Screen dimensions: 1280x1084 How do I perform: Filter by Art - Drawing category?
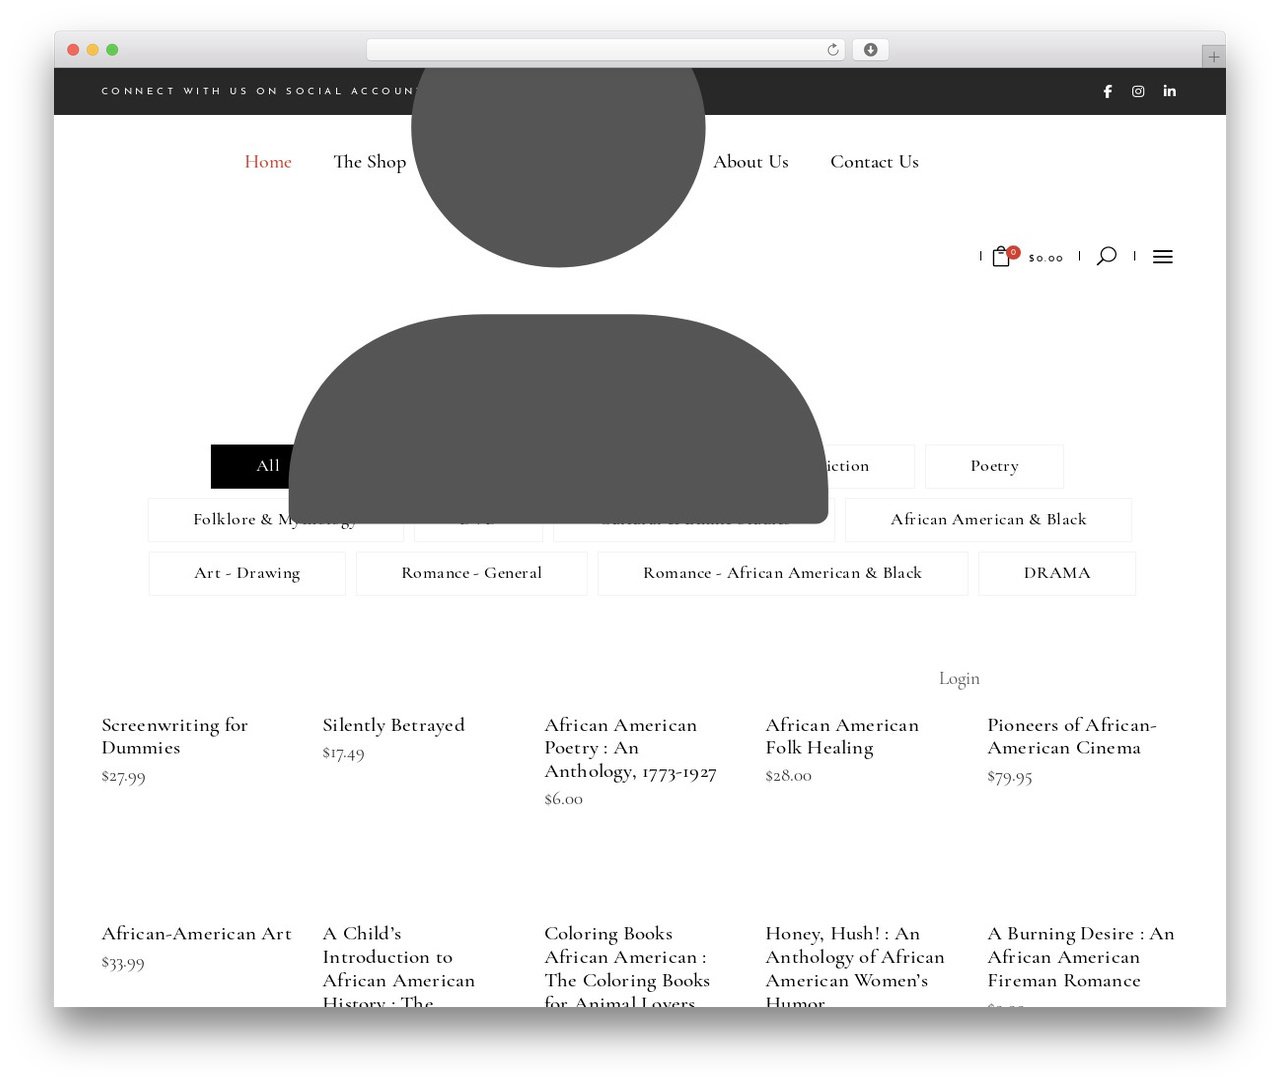pyautogui.click(x=247, y=573)
